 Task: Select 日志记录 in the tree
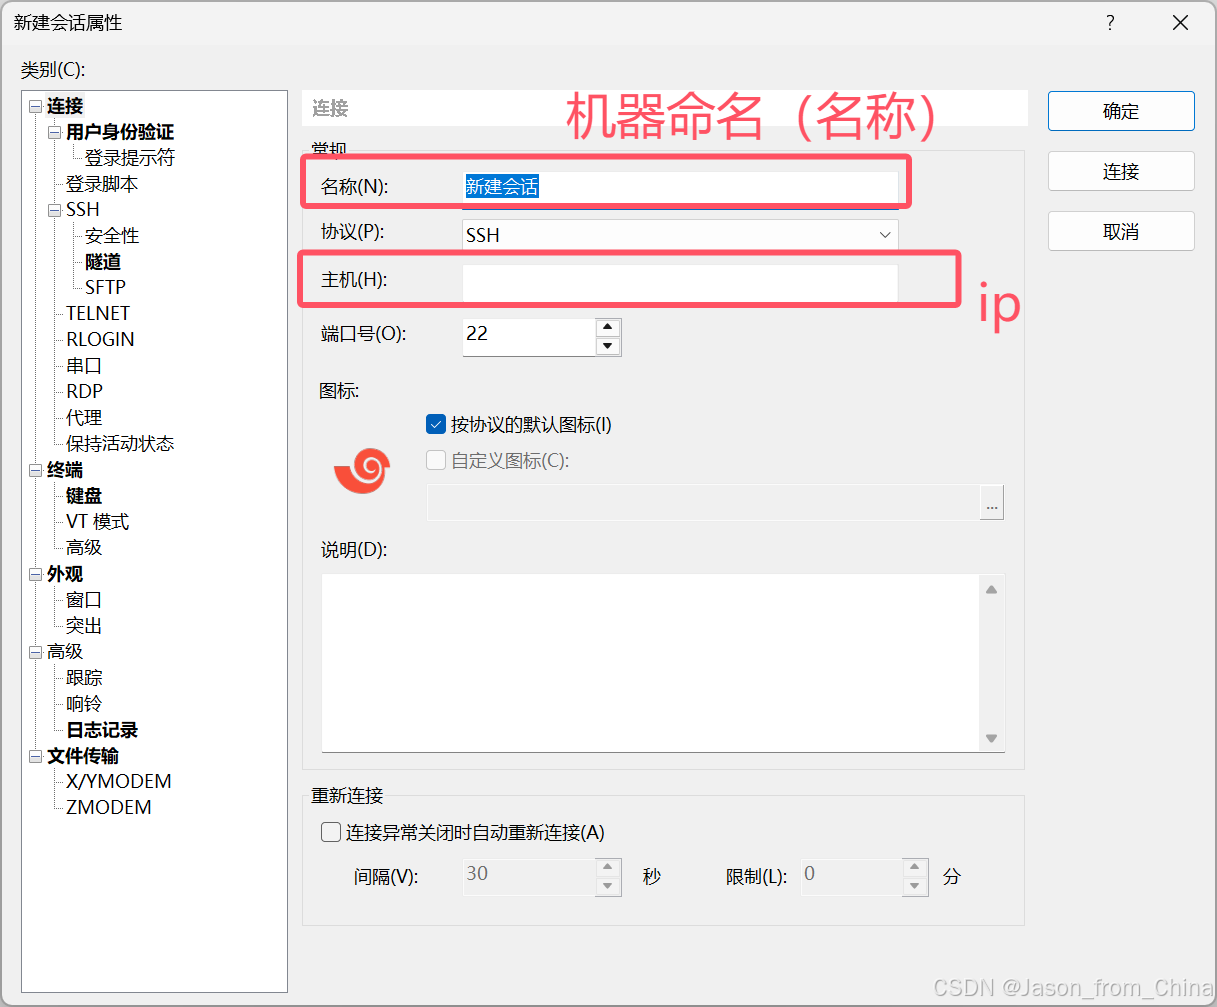click(102, 730)
